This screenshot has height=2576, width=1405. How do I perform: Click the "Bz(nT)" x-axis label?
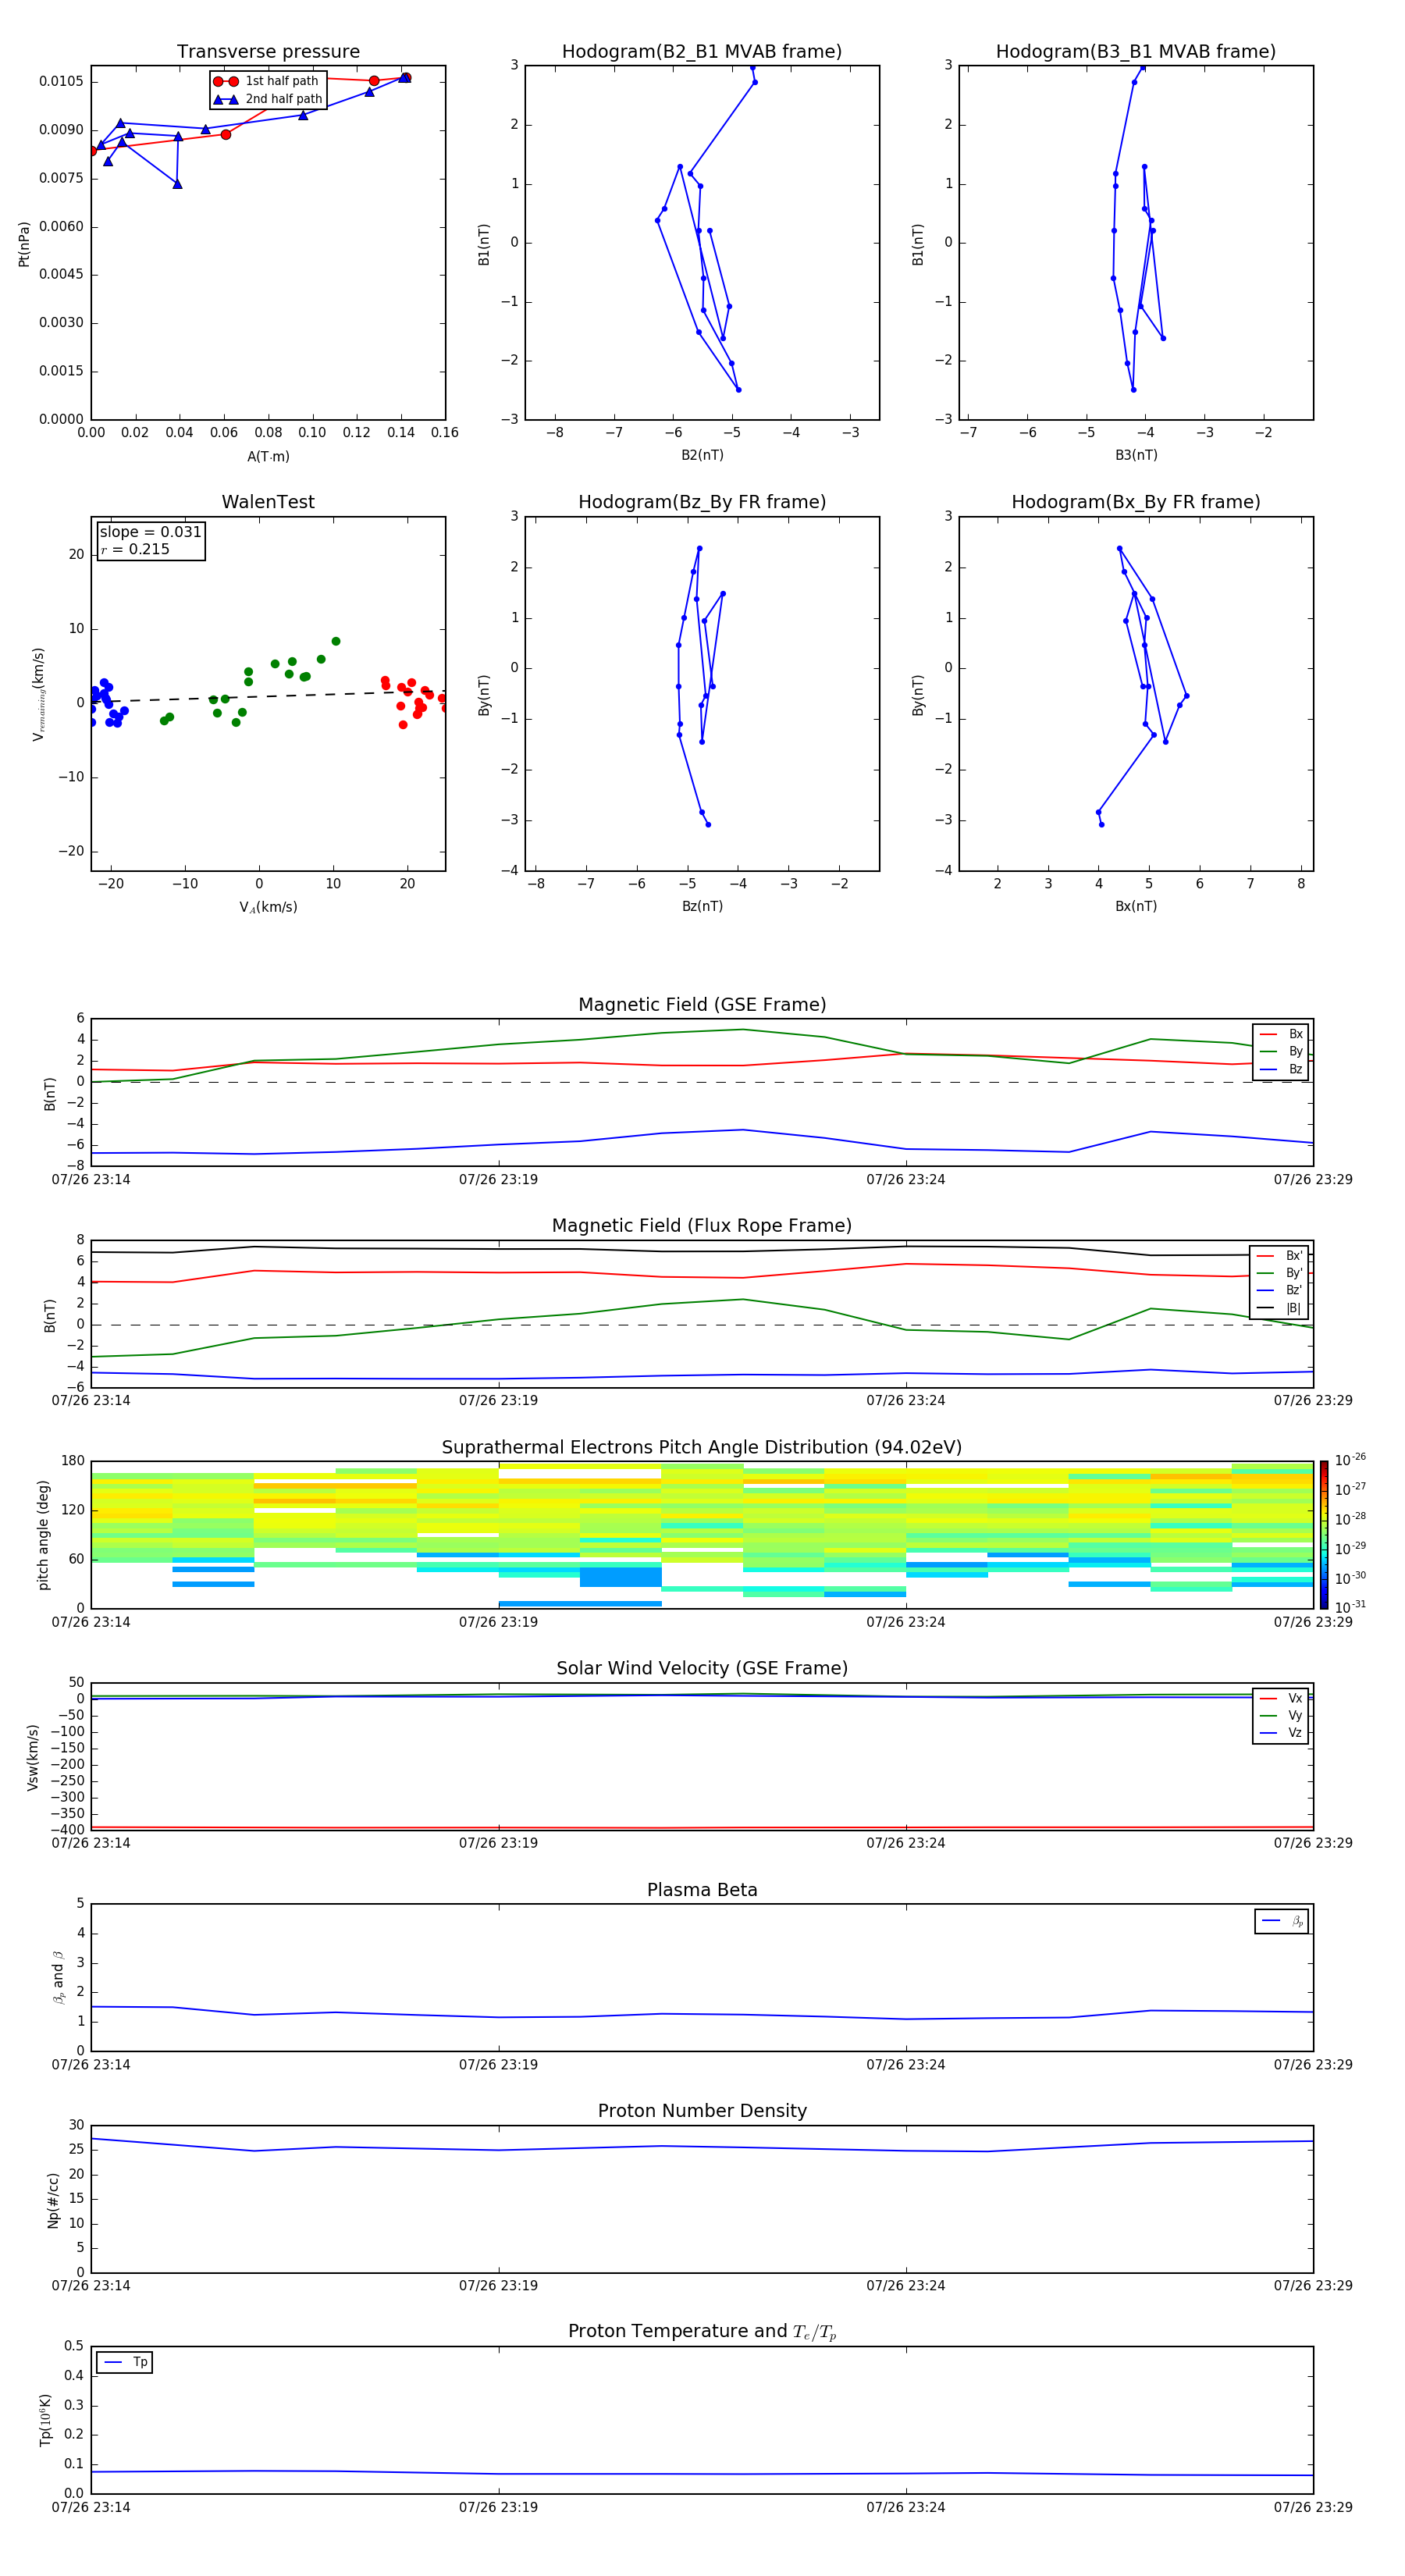pyautogui.click(x=702, y=906)
